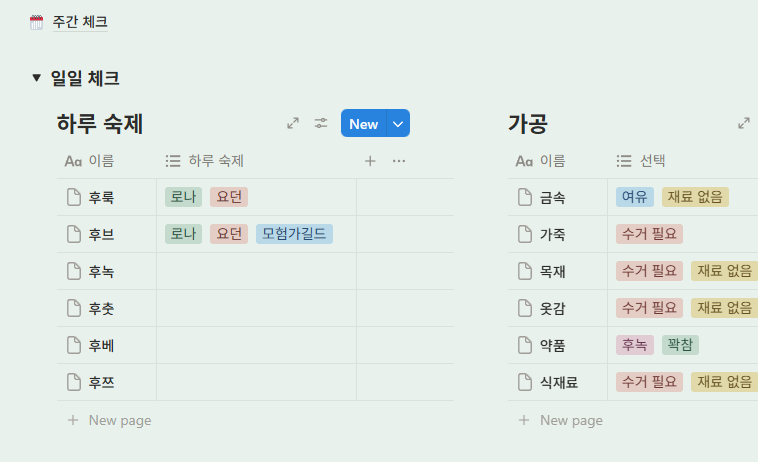
Task: Click empty 하루 숙제 cell of 후베 row
Action: pos(256,345)
